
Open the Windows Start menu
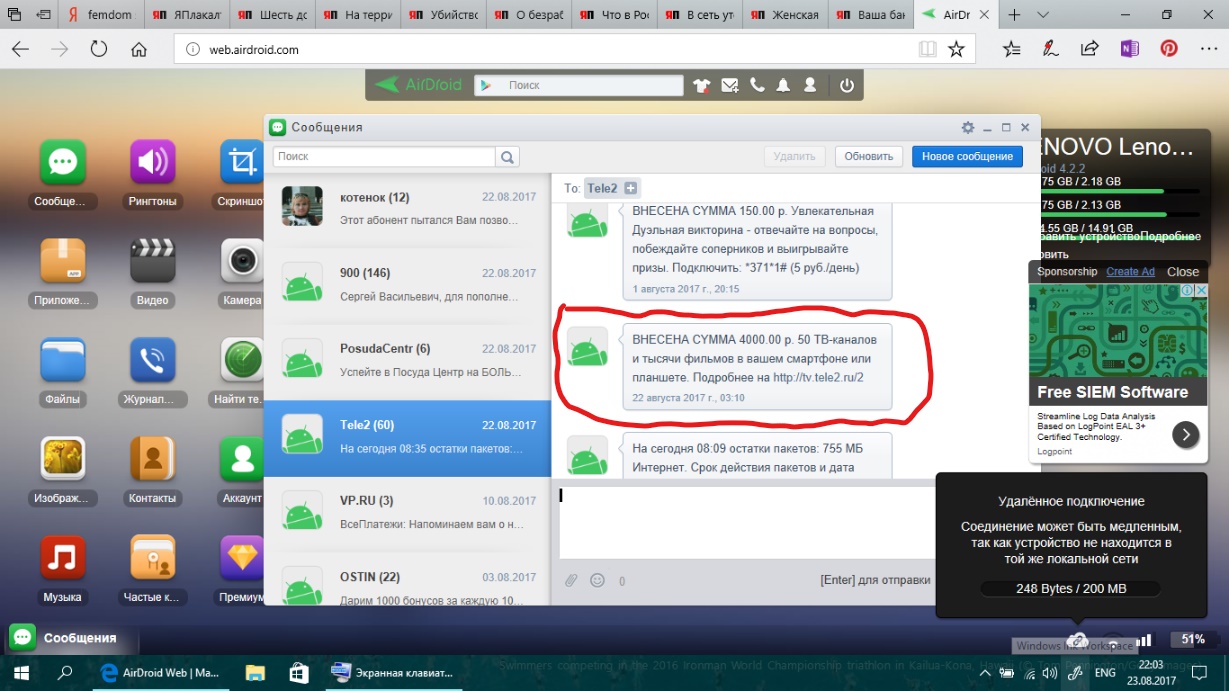(20, 672)
